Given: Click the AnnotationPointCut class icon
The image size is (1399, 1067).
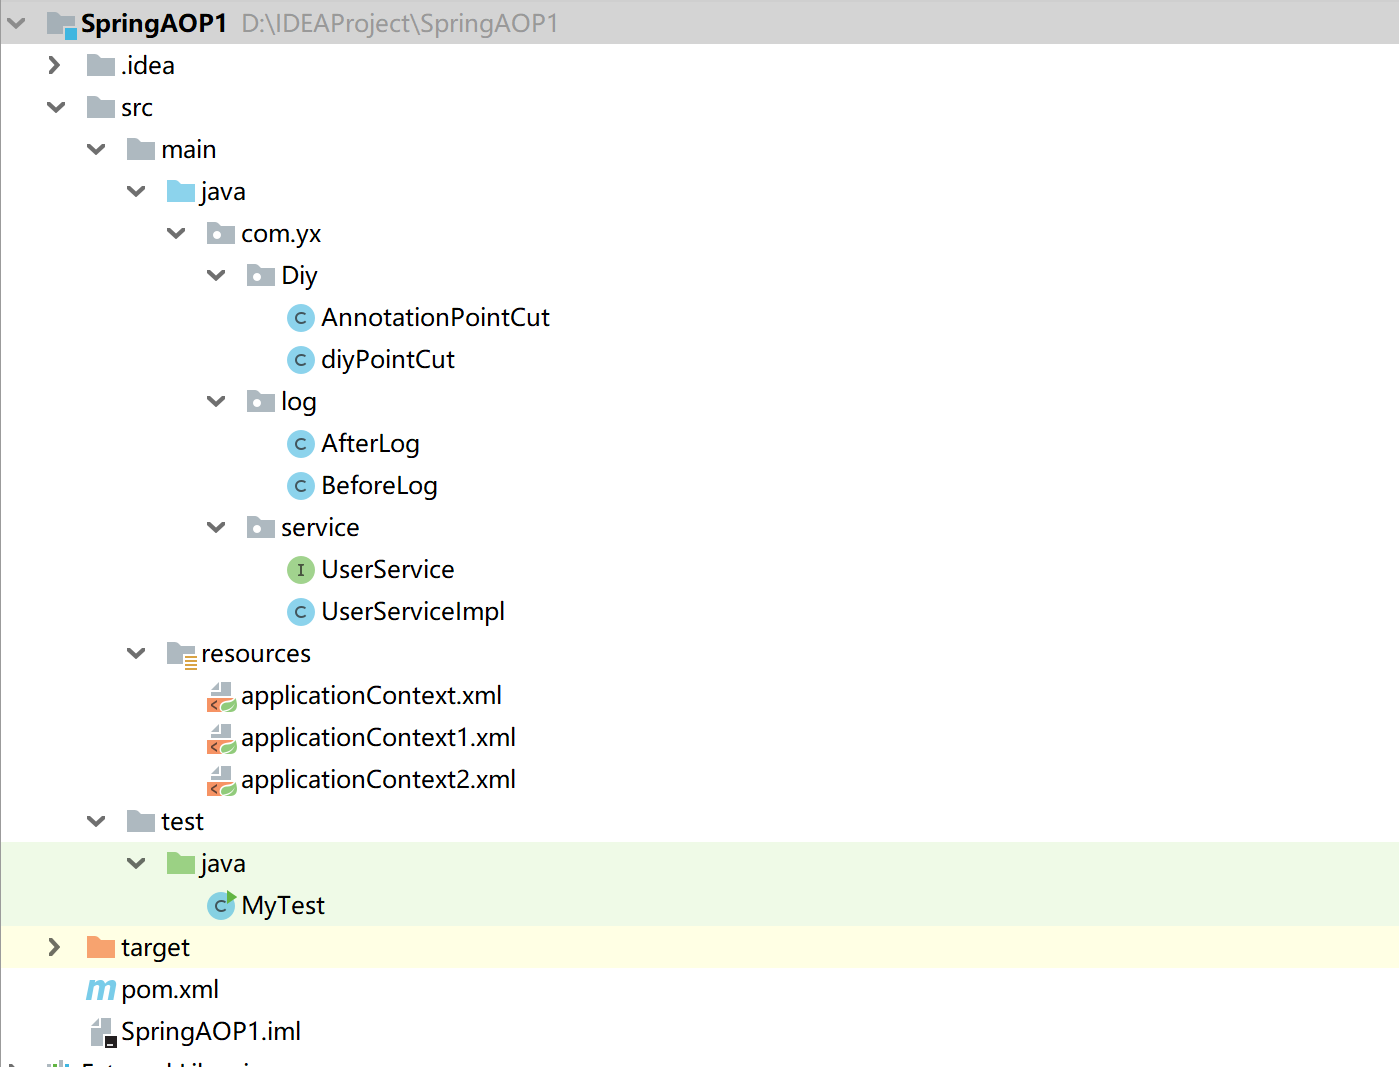Looking at the screenshot, I should tap(301, 318).
